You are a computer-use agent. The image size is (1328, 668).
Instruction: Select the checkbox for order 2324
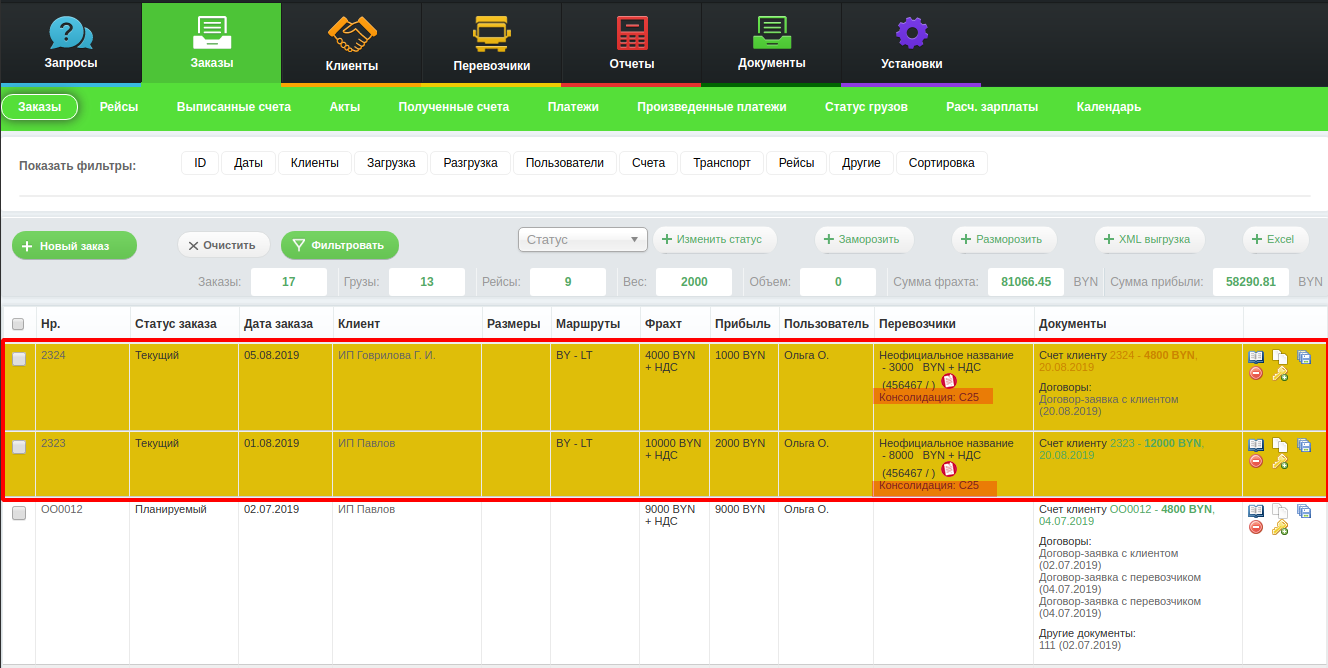18,360
